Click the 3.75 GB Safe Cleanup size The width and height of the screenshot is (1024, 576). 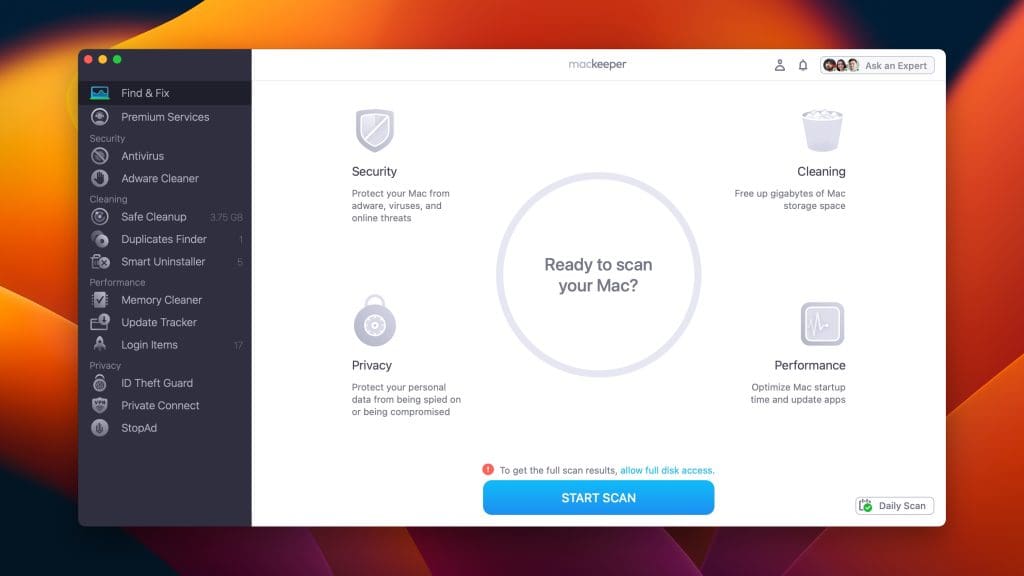click(x=226, y=217)
